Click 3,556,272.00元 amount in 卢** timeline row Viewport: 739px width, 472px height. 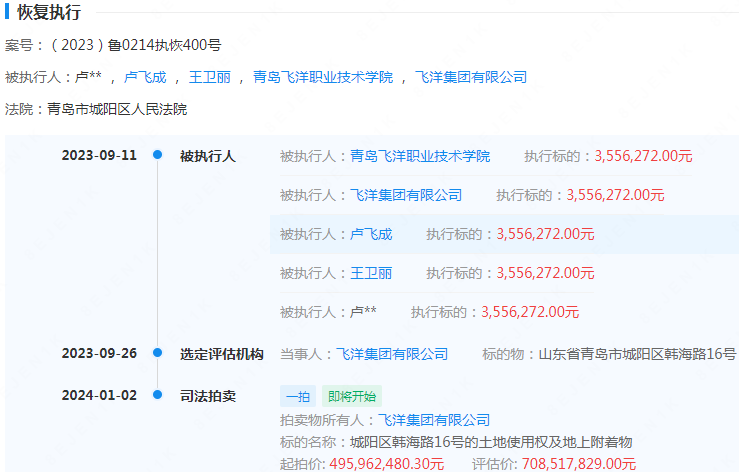[x=530, y=312]
